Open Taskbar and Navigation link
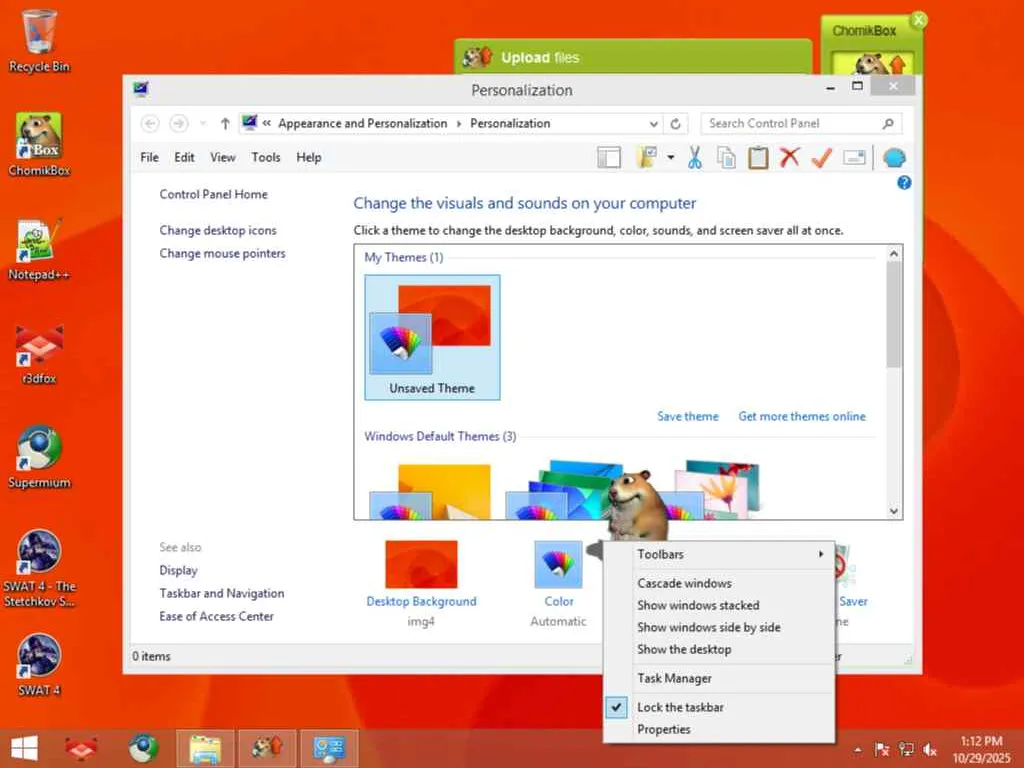Viewport: 1024px width, 768px height. (222, 594)
